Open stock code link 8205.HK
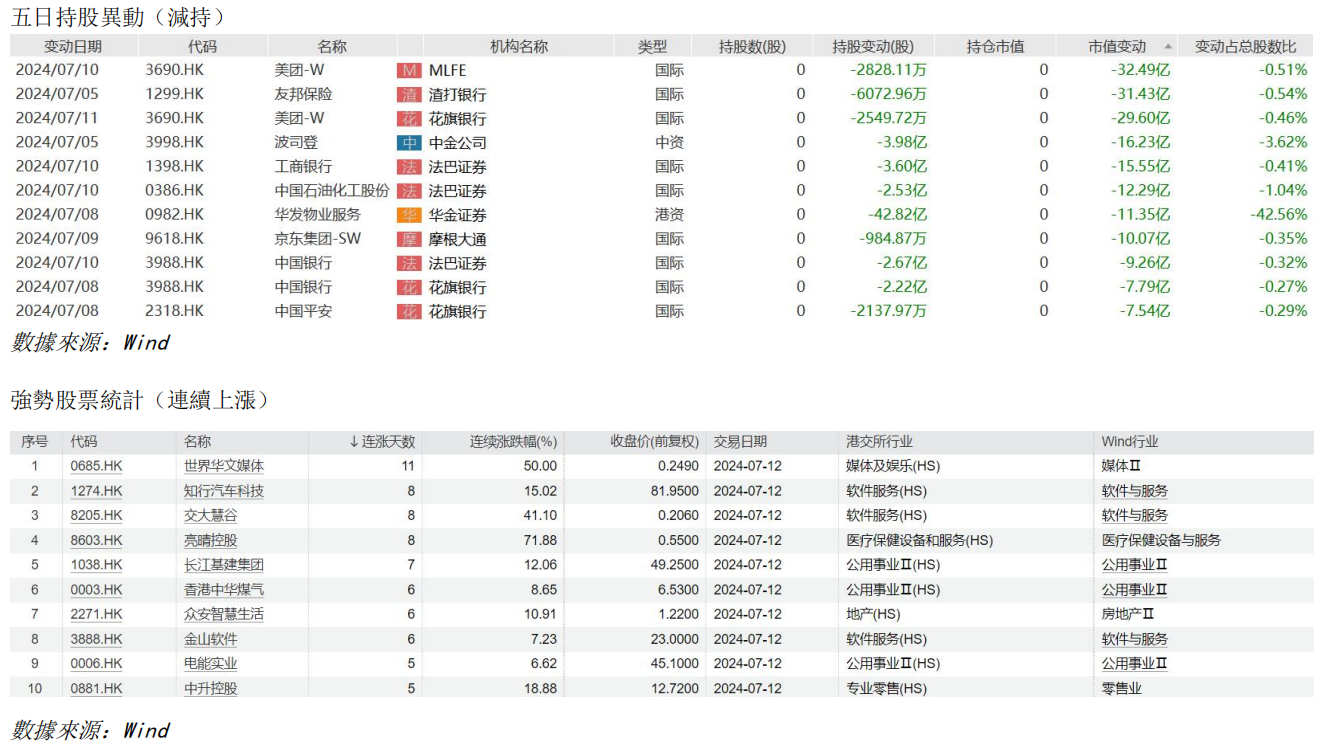1326x755 pixels. pos(96,515)
